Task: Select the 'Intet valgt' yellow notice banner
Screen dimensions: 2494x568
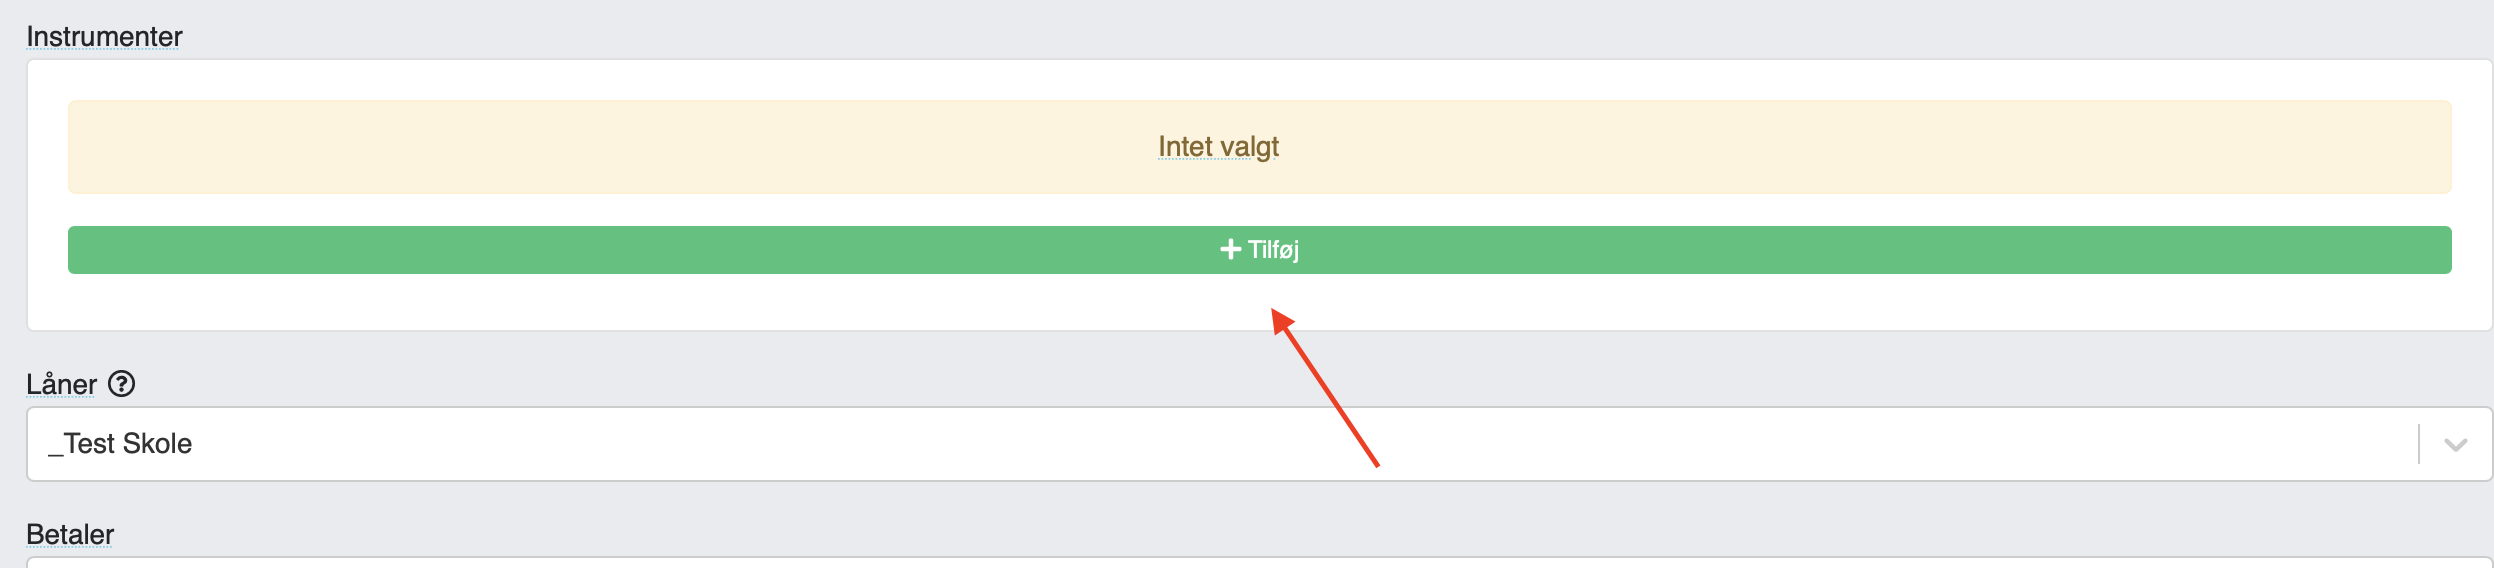Action: click(x=1259, y=147)
